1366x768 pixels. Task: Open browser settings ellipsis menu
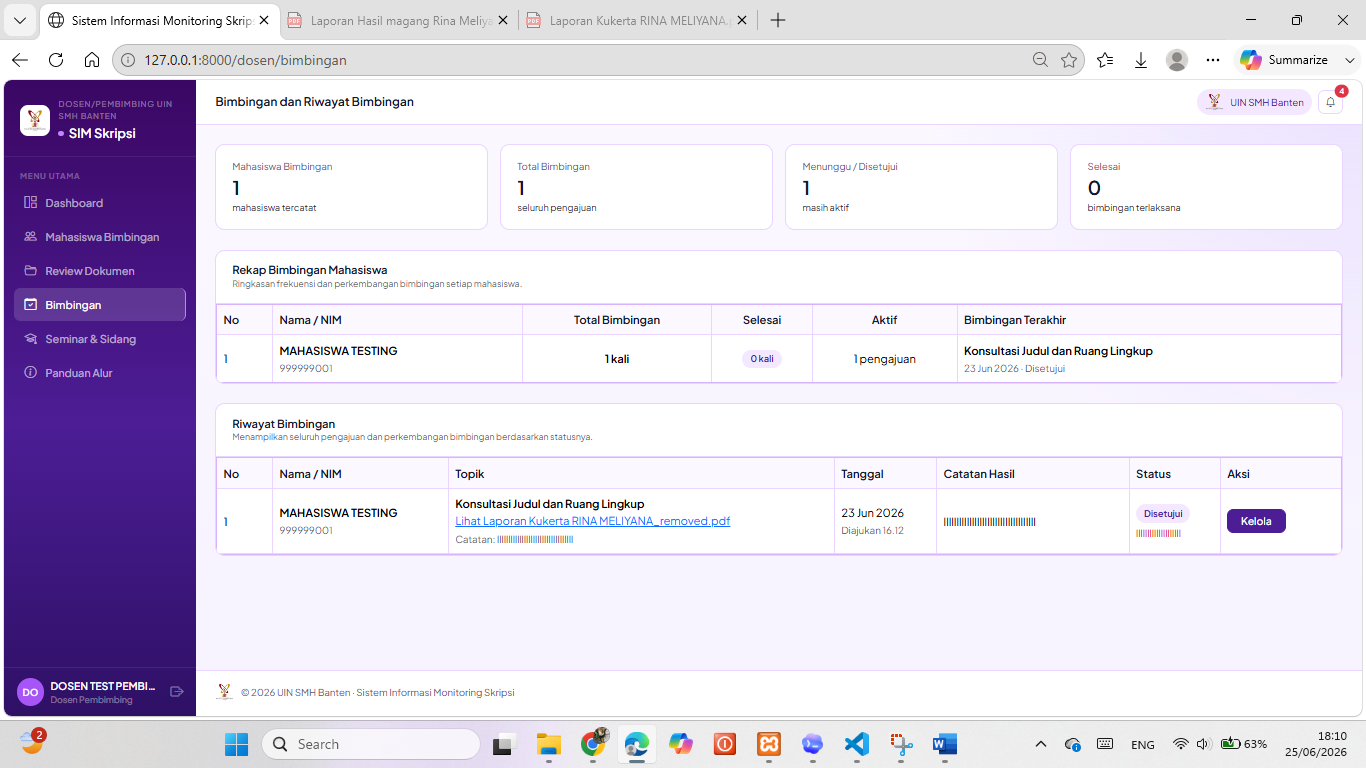point(1213,60)
